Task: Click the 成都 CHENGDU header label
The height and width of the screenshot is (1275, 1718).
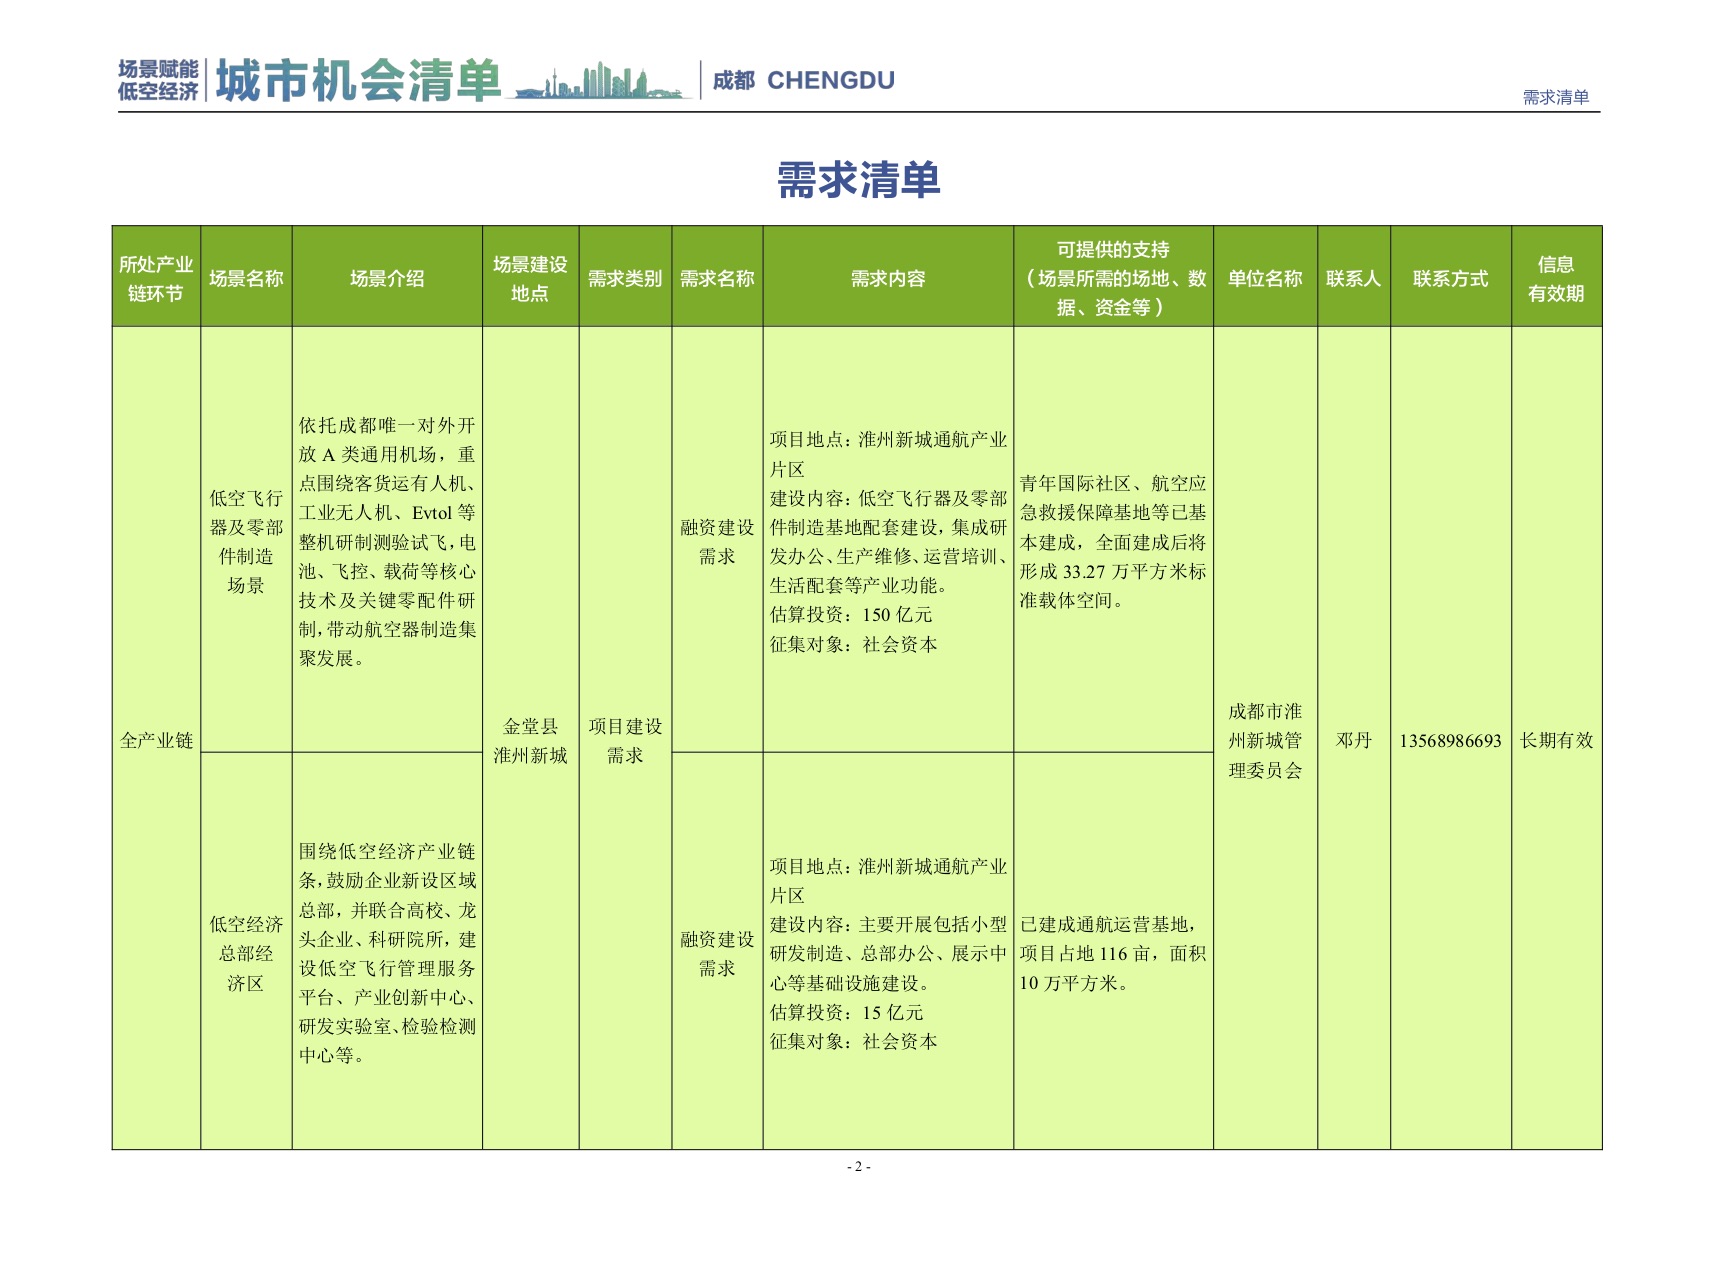Action: coord(803,80)
